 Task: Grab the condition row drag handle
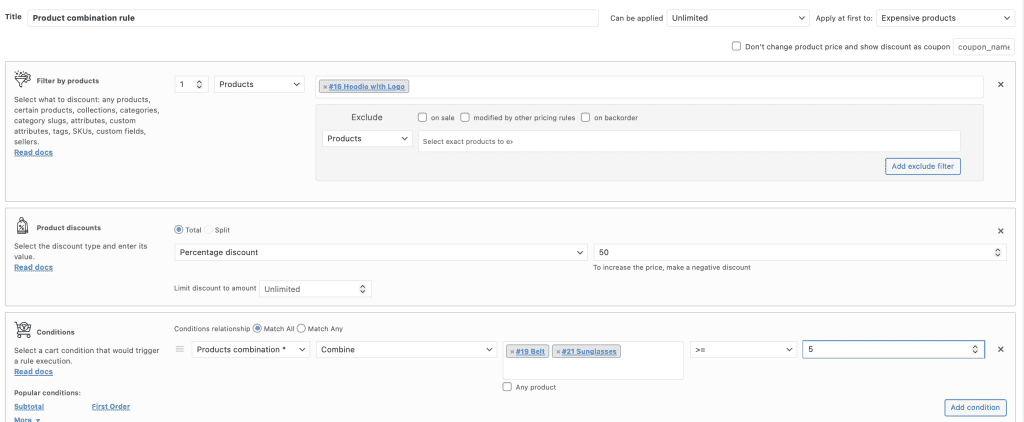pyautogui.click(x=181, y=349)
